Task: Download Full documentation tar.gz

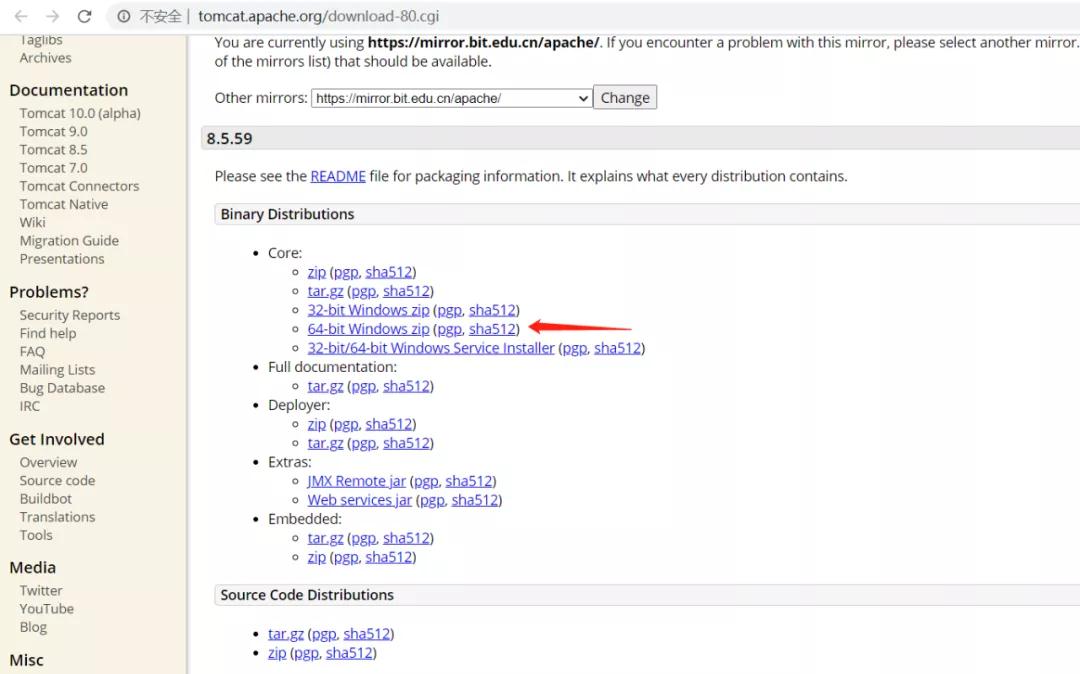Action: (325, 386)
